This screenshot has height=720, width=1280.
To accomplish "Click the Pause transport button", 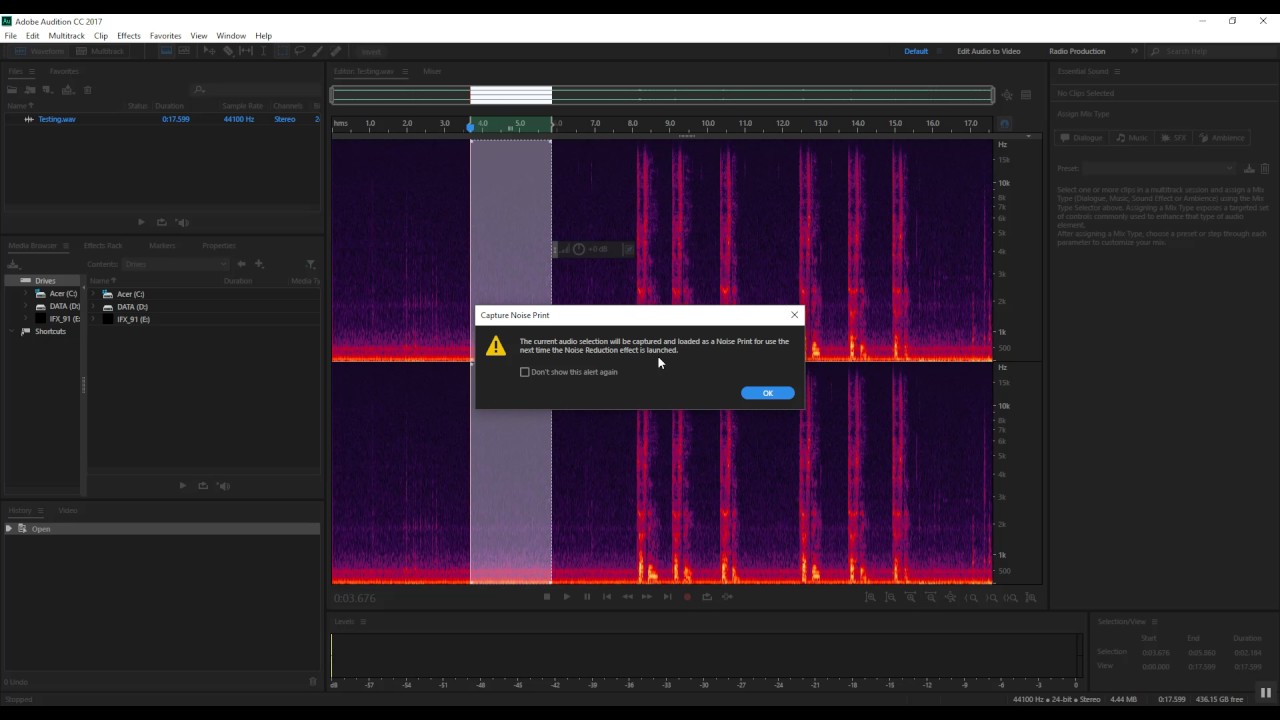I will pyautogui.click(x=587, y=597).
